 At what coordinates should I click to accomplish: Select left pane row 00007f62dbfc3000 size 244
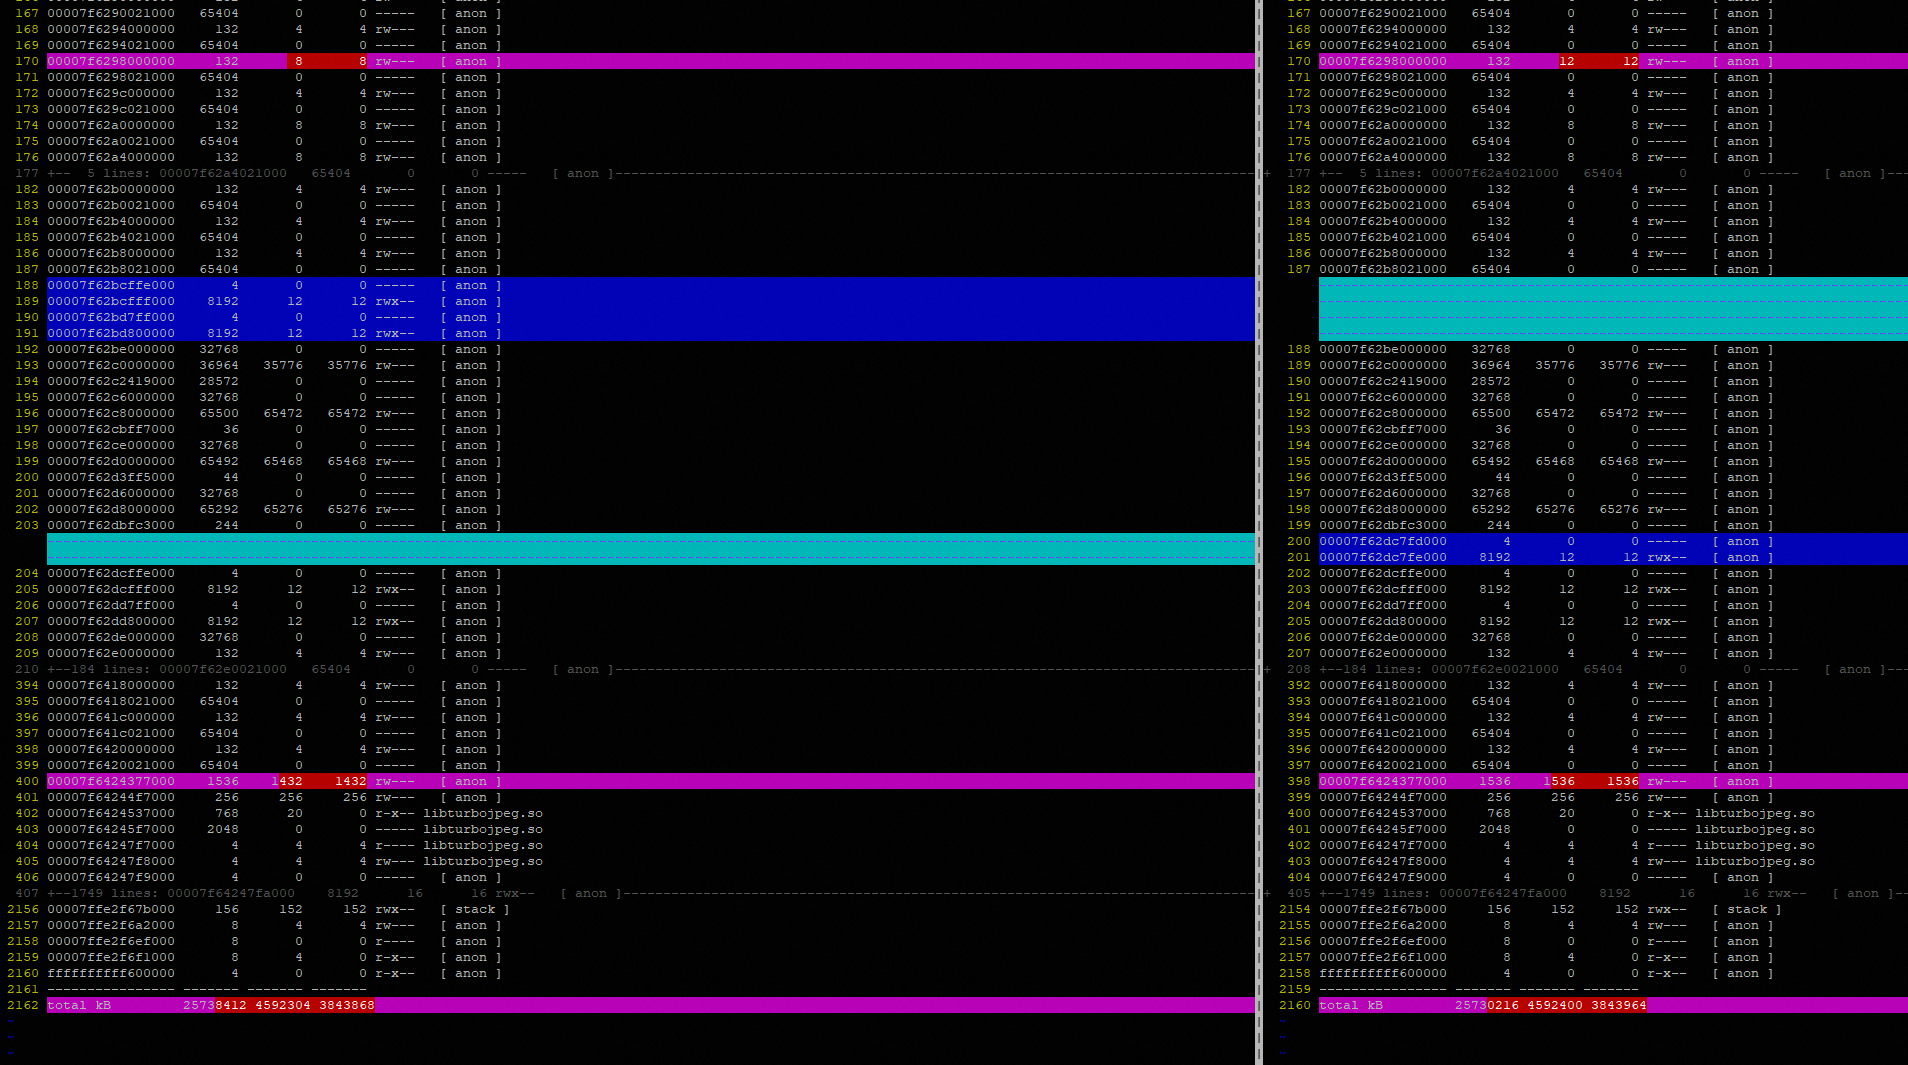227,525
